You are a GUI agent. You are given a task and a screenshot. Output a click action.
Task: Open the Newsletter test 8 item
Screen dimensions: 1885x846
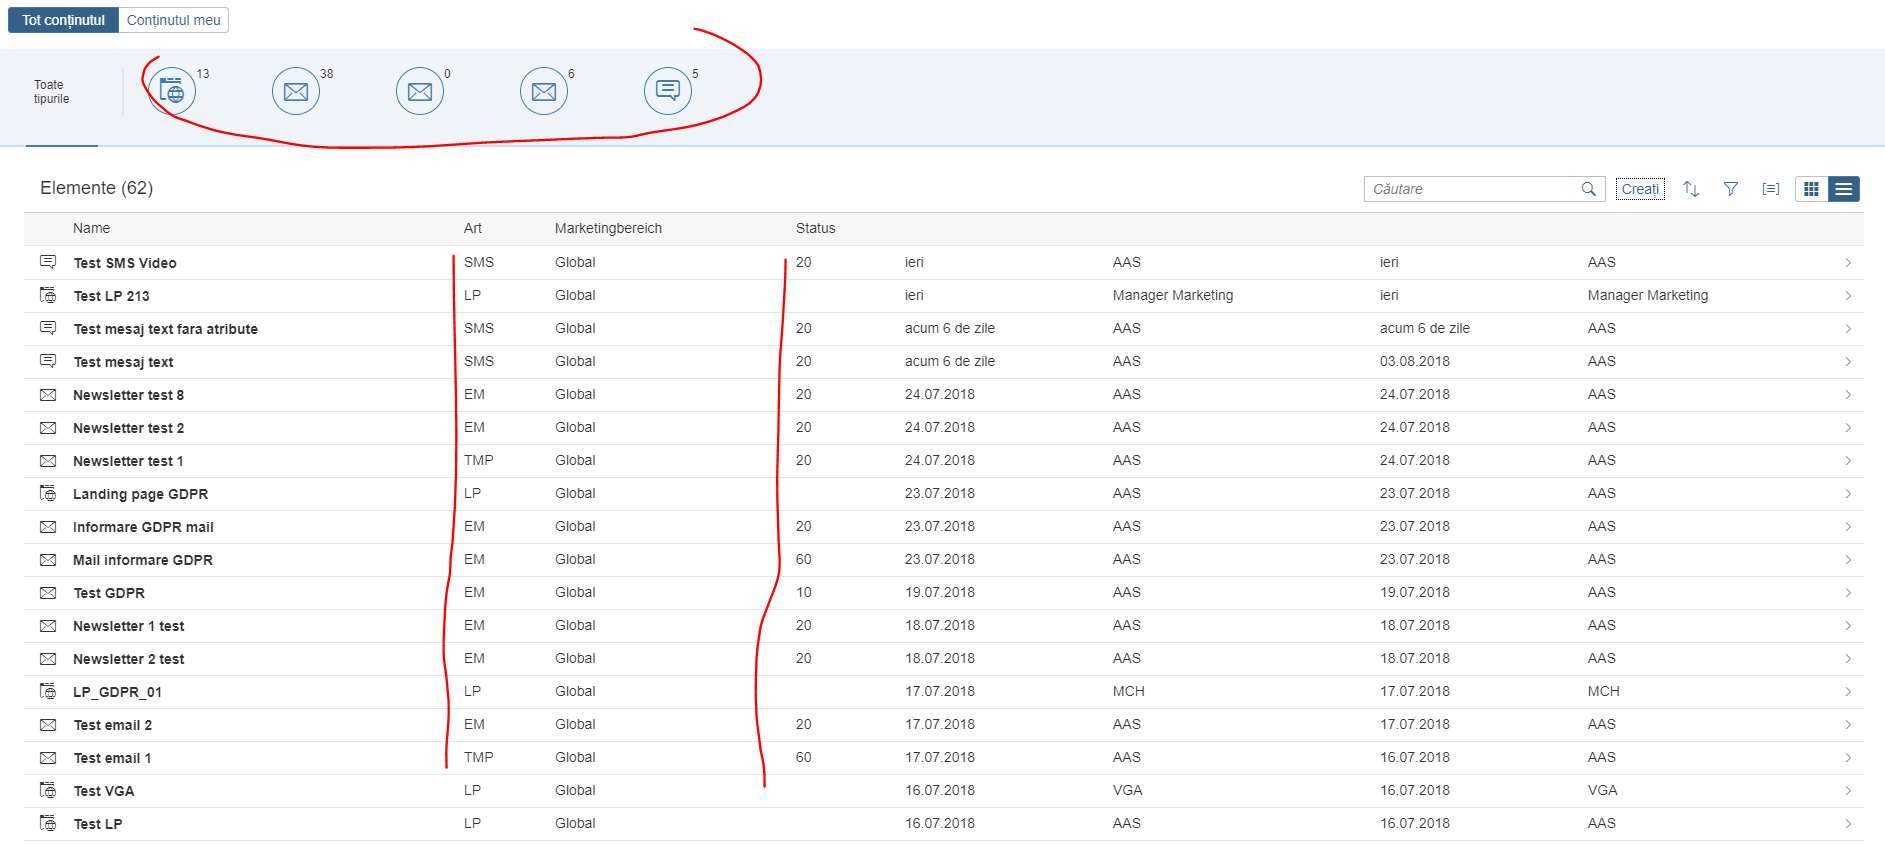tap(128, 395)
